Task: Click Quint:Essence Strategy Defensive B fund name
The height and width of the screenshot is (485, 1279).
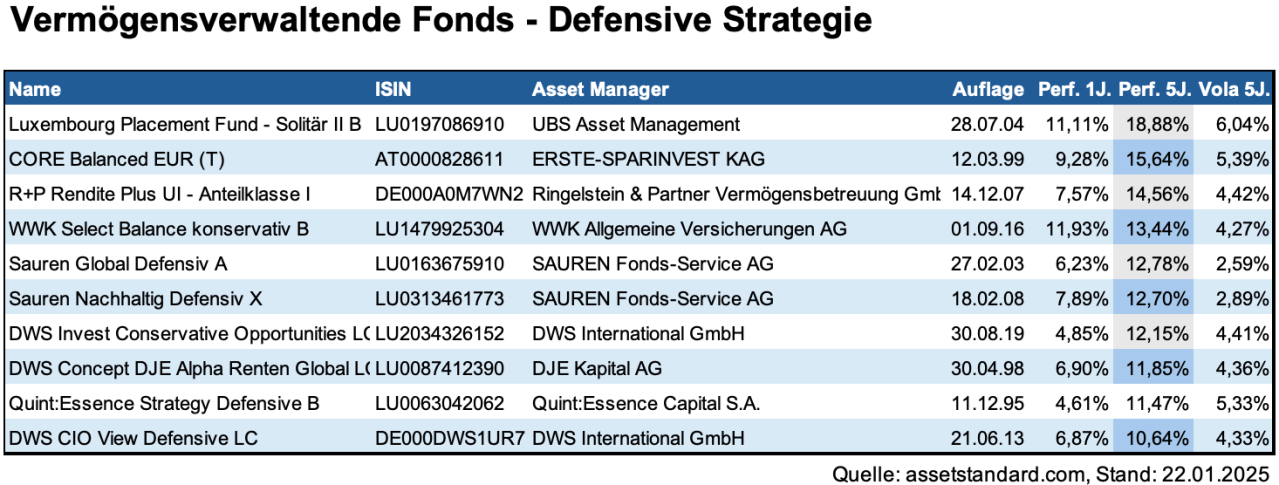Action: point(164,403)
